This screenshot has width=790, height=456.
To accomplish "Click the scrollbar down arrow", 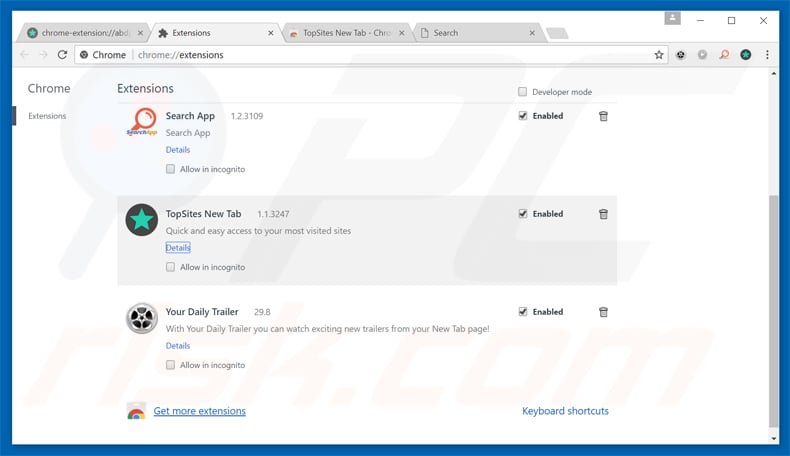I will (773, 438).
